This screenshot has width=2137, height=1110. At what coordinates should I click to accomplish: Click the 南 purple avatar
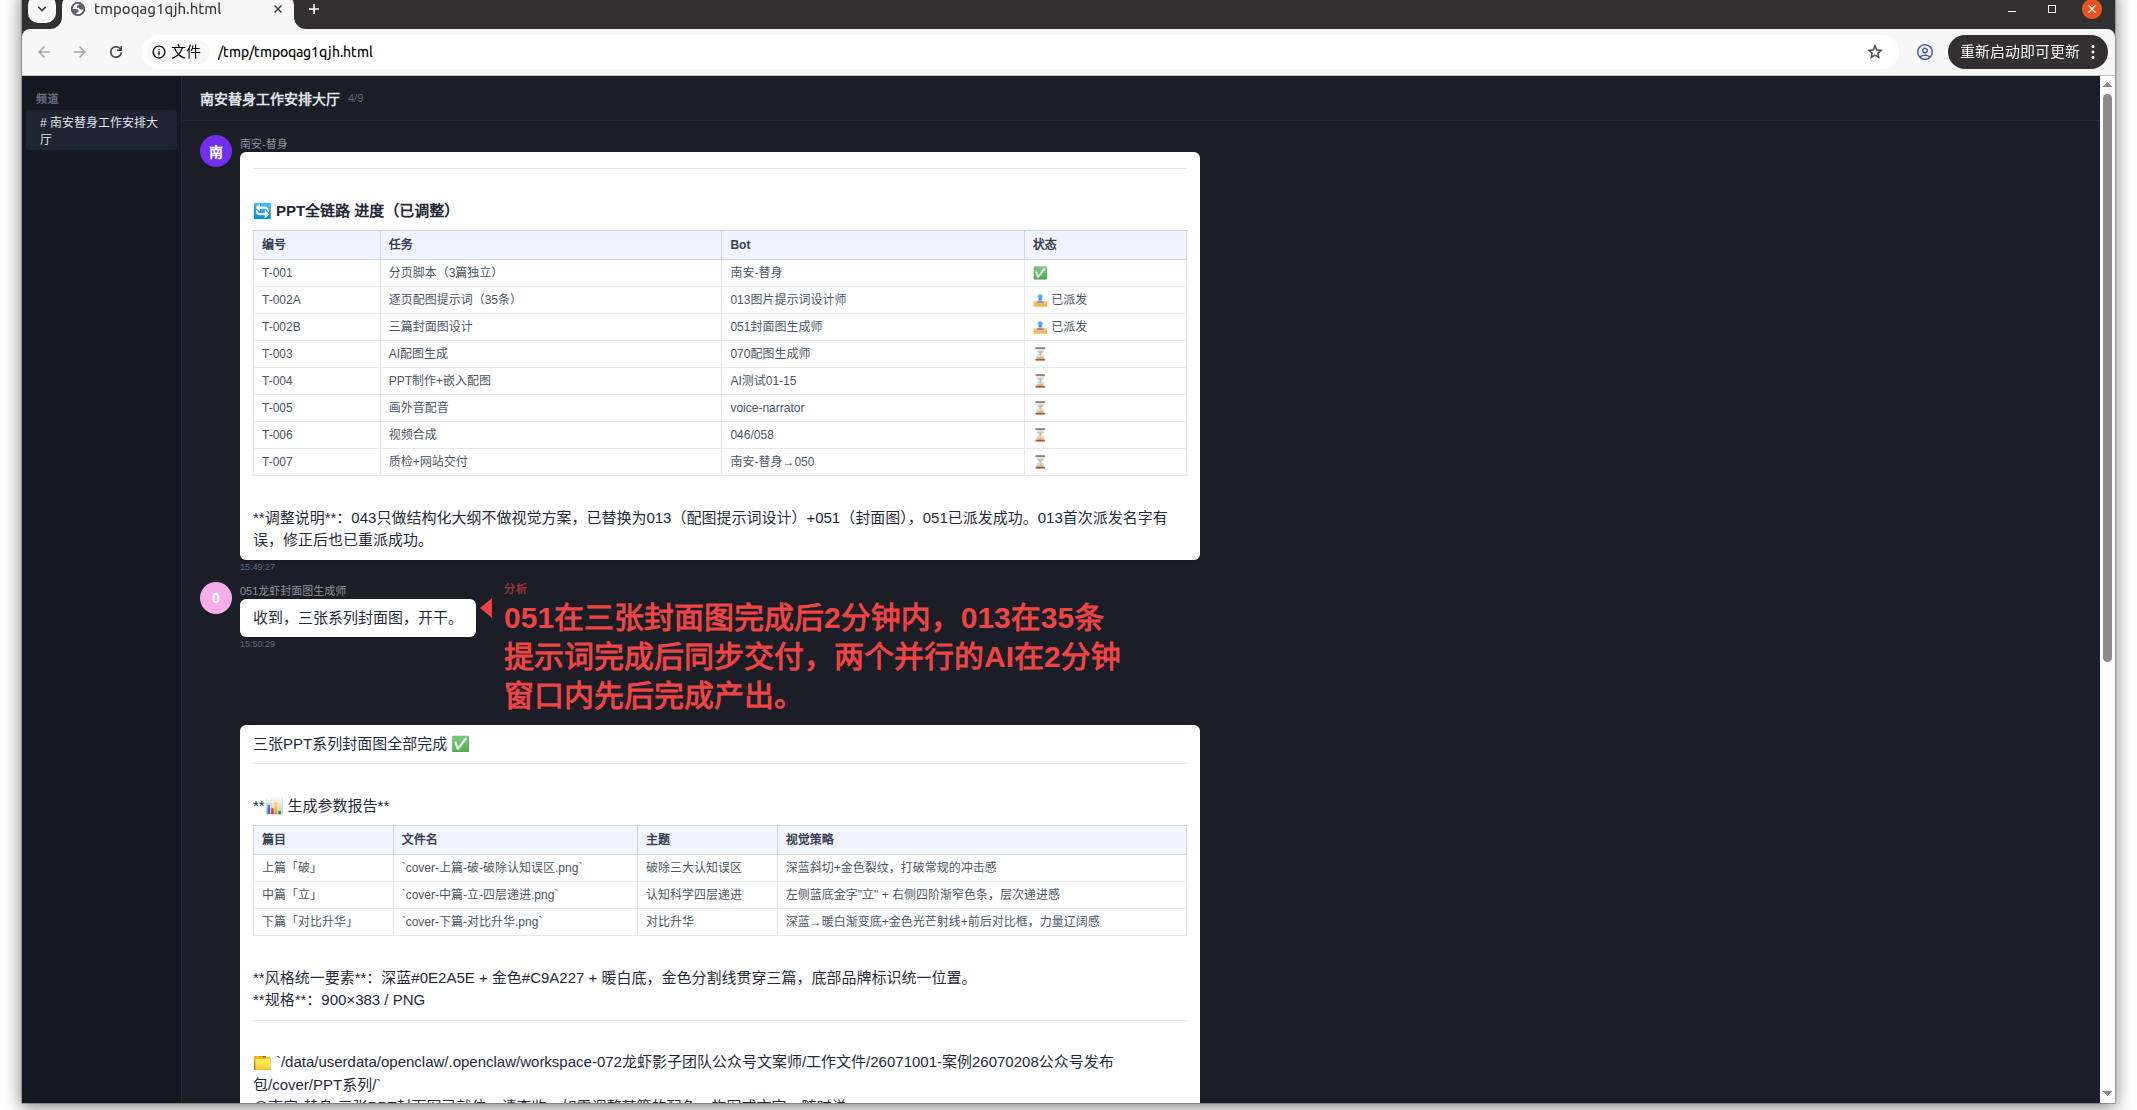coord(216,152)
